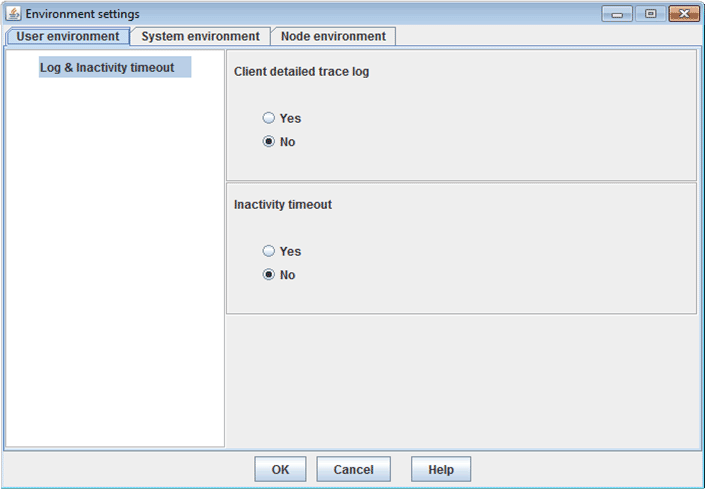The image size is (705, 489).
Task: Click blank area below Inactivity timeout panel
Action: pyautogui.click(x=462, y=381)
